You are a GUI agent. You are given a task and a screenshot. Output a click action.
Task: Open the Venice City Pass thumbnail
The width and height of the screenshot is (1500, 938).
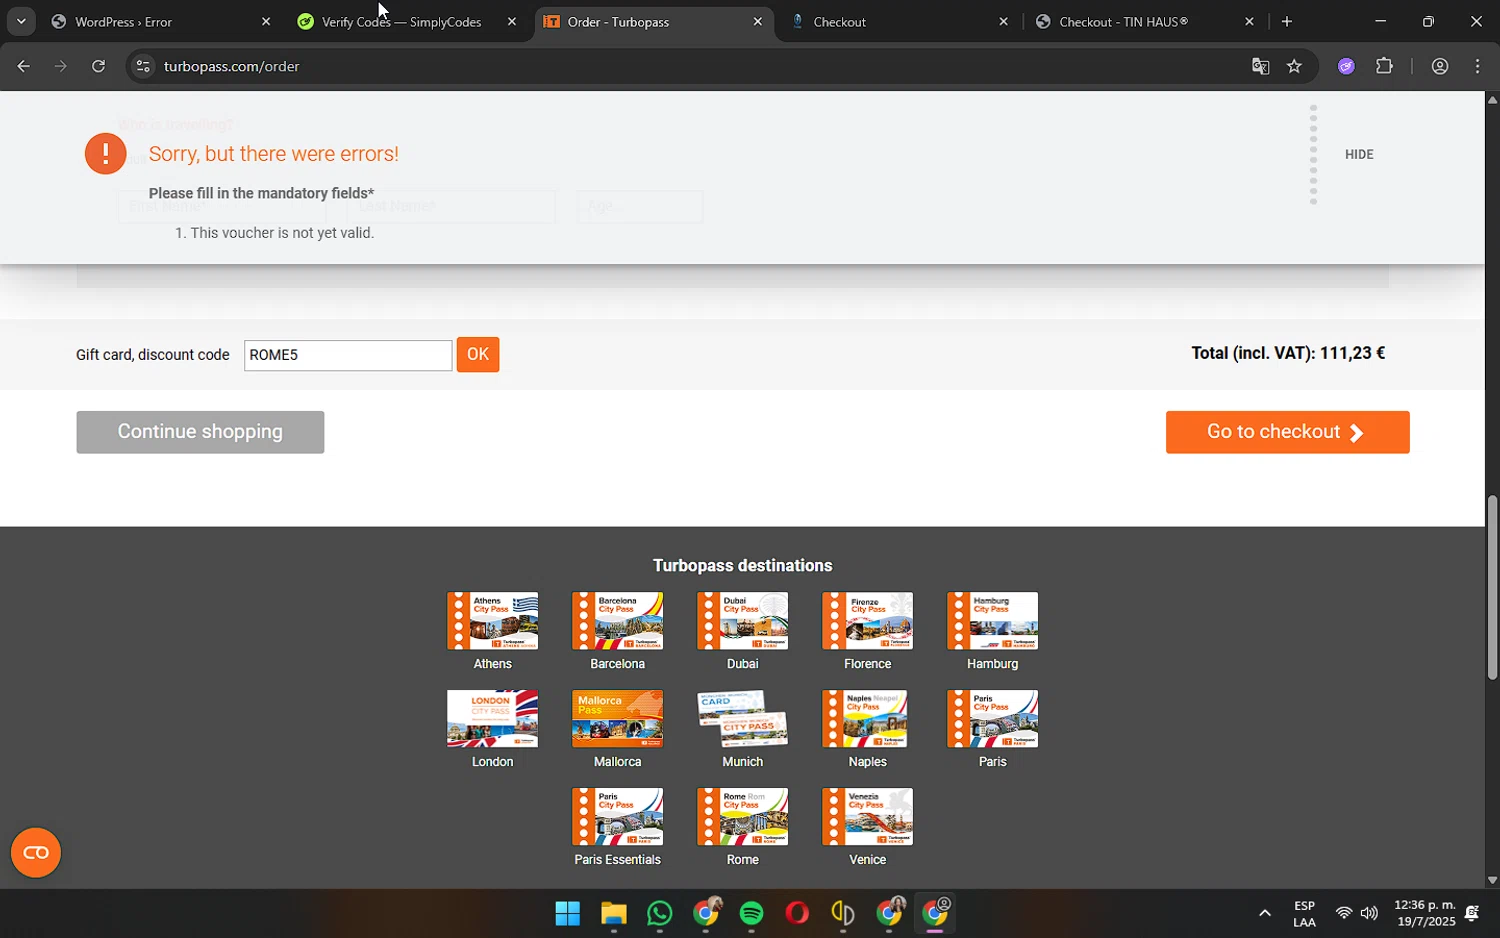click(x=867, y=817)
